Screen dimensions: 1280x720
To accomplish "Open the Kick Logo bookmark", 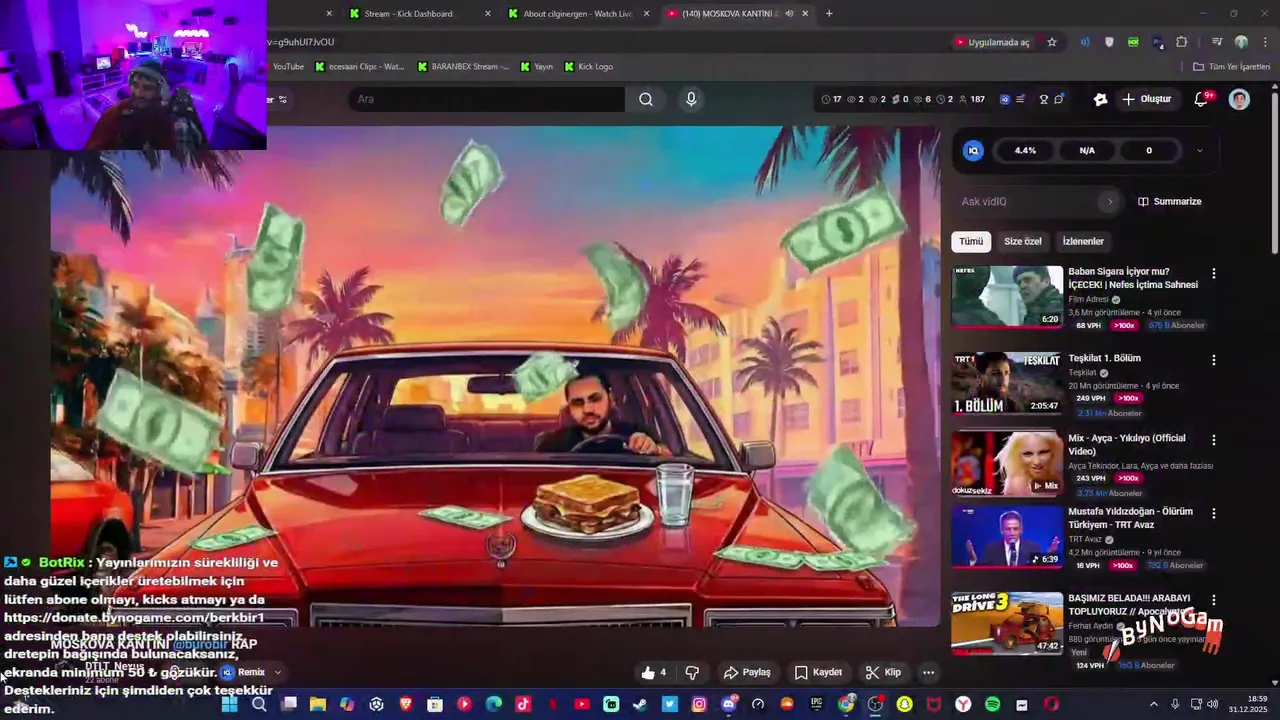I will pyautogui.click(x=588, y=66).
